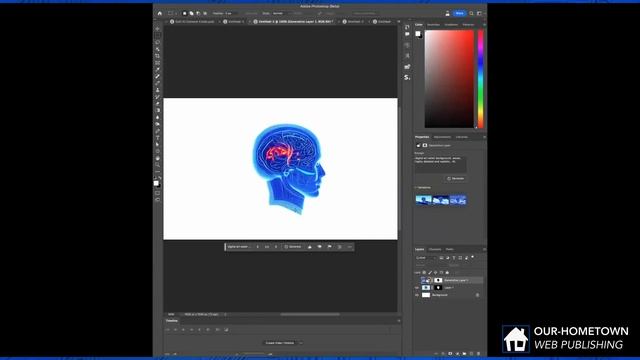The height and width of the screenshot is (360, 640).
Task: Click the prompt text box in Properties
Action: [440, 164]
